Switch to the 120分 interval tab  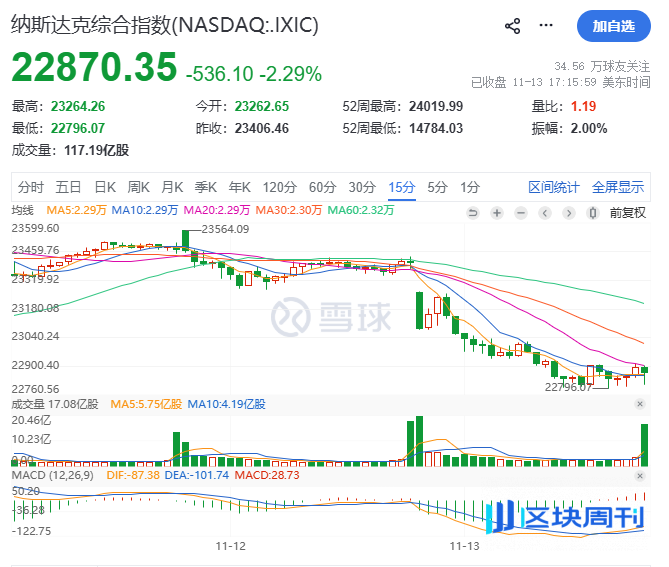[x=280, y=187]
